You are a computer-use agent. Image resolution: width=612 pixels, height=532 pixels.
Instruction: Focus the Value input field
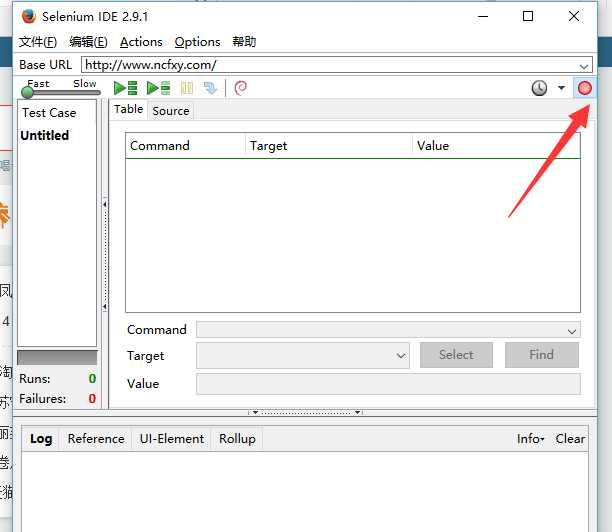pos(388,384)
